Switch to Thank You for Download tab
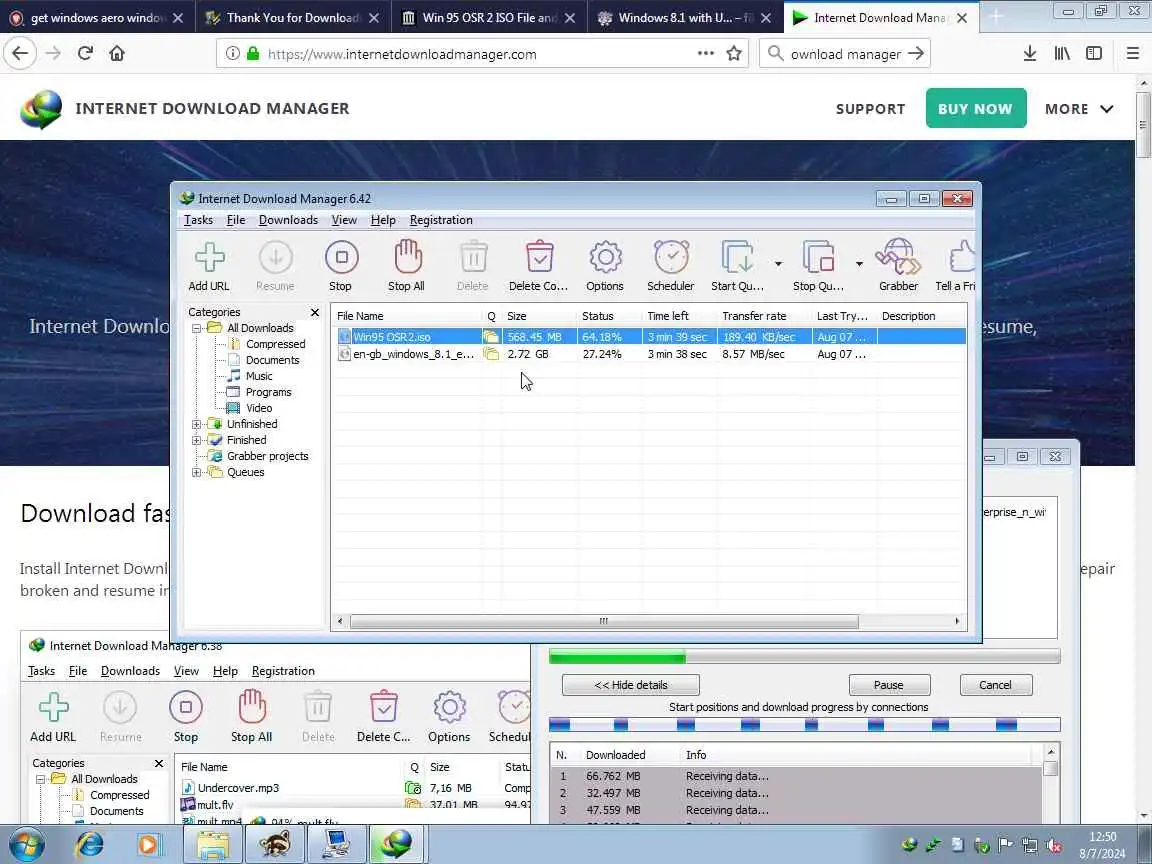Viewport: 1152px width, 864px height. tap(292, 18)
